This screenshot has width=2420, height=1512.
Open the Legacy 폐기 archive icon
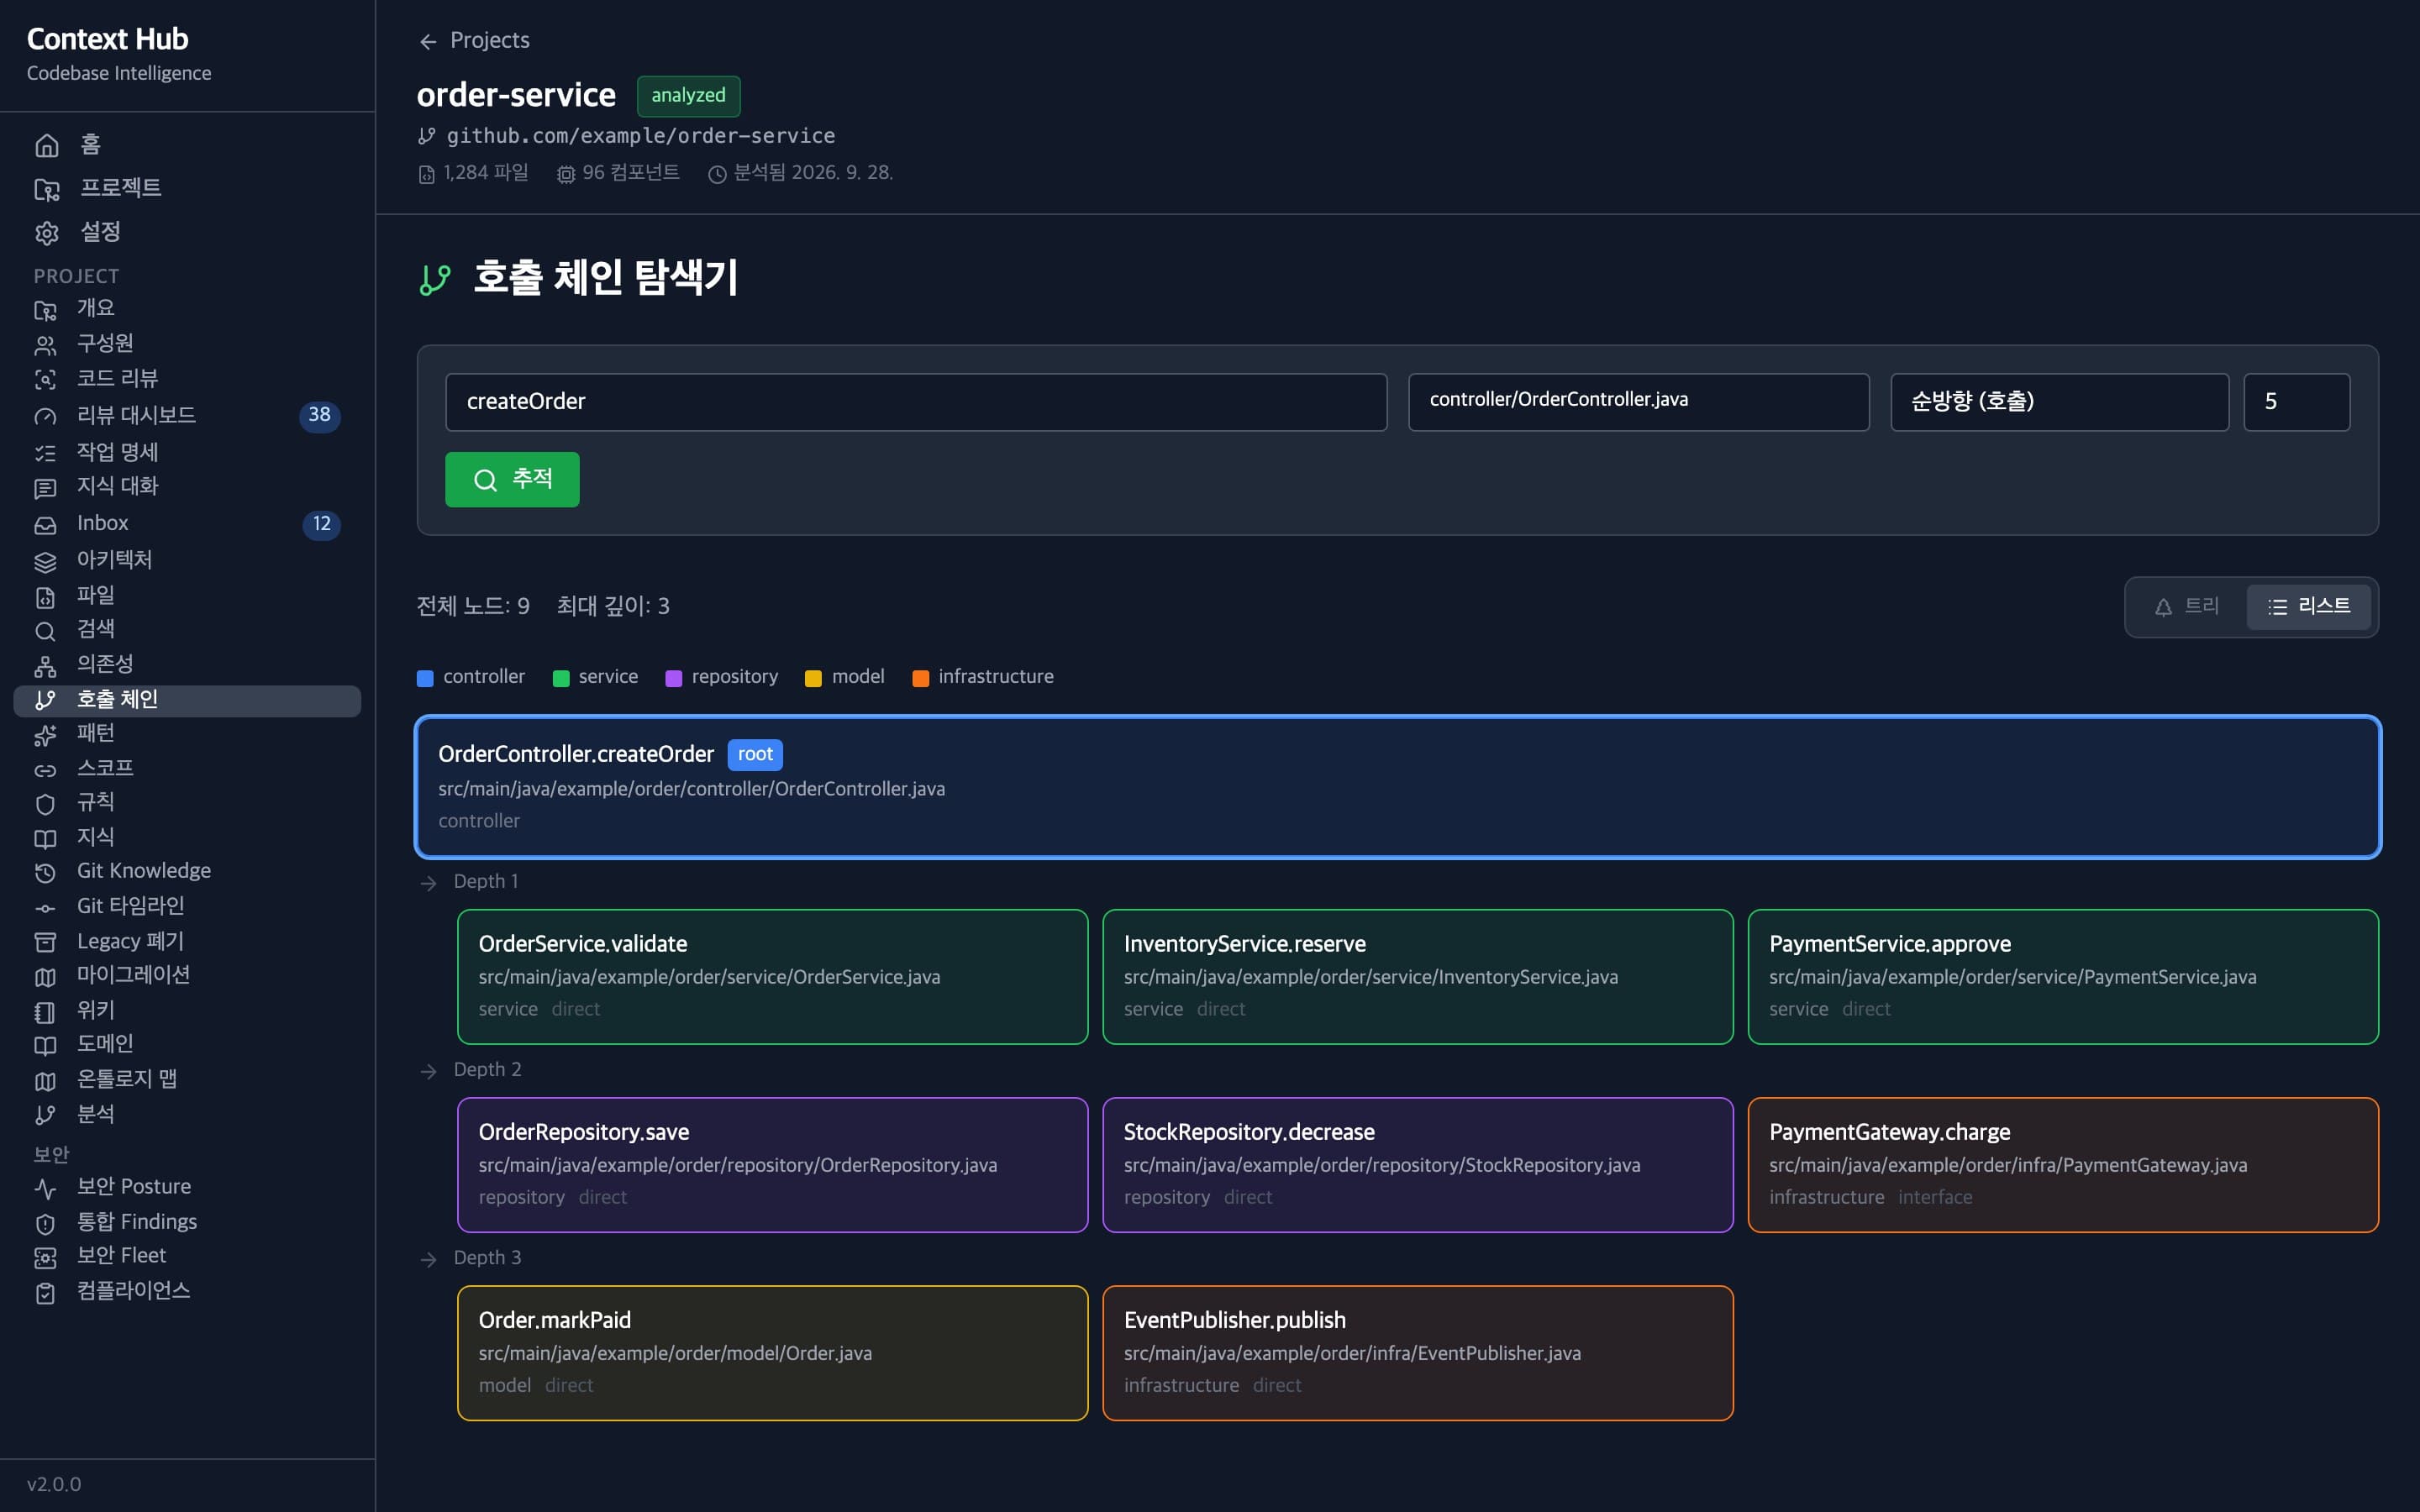(x=45, y=942)
